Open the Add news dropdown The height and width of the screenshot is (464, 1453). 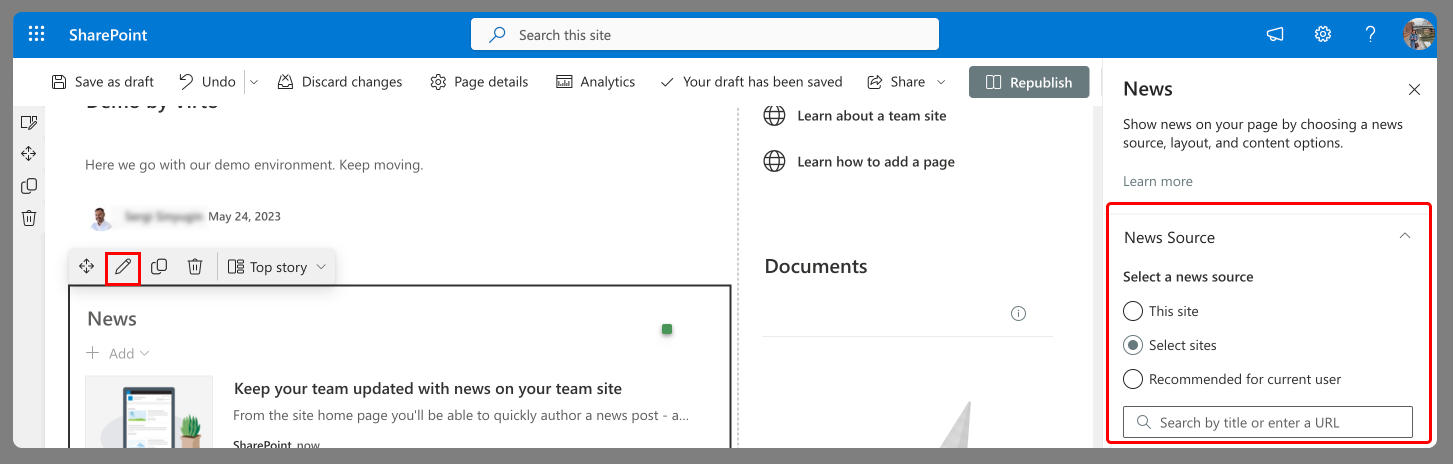pos(118,353)
